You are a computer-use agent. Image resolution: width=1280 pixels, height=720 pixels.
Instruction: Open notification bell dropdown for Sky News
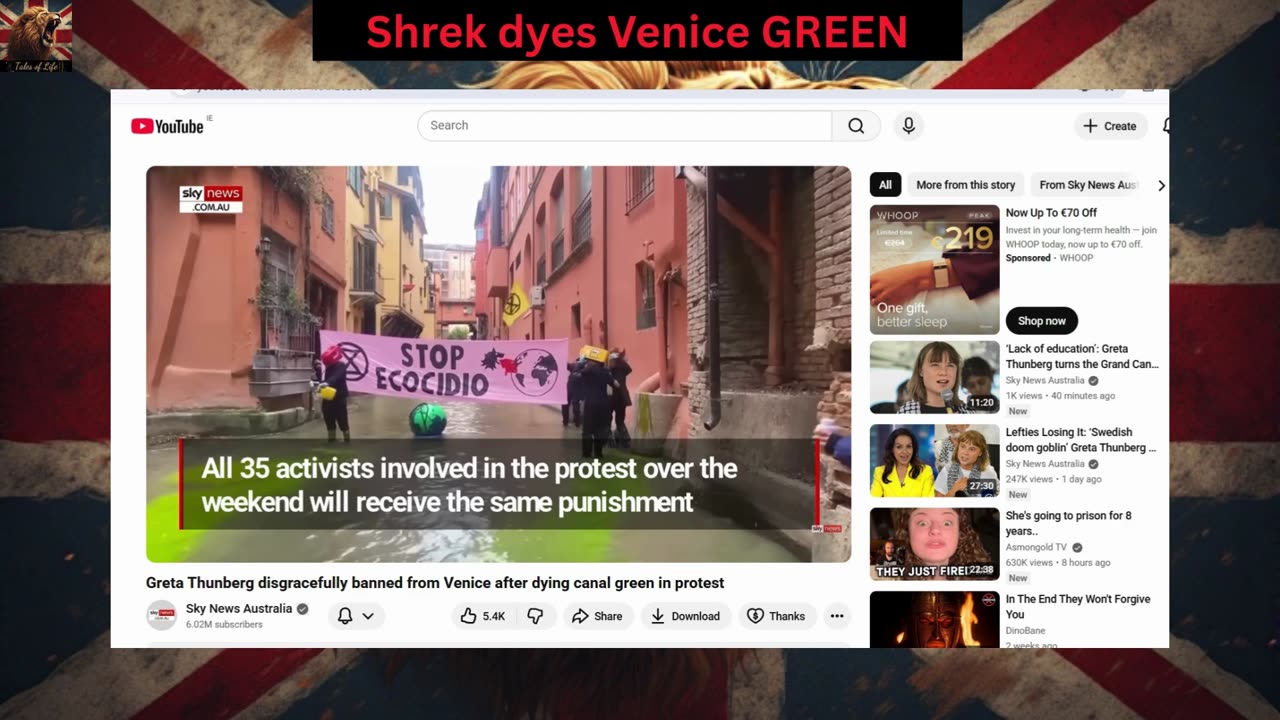pyautogui.click(x=356, y=616)
